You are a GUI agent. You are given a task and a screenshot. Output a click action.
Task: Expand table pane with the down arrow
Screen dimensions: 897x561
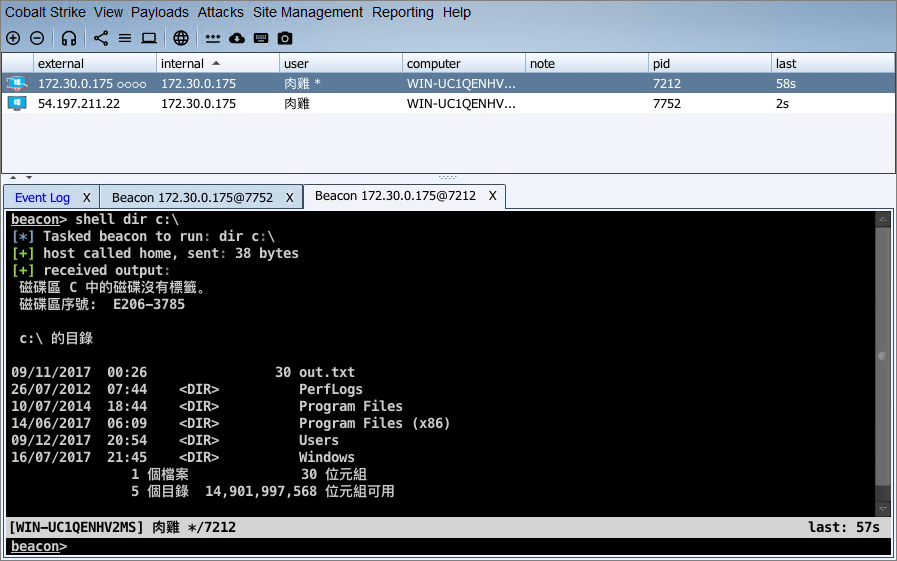[29, 178]
